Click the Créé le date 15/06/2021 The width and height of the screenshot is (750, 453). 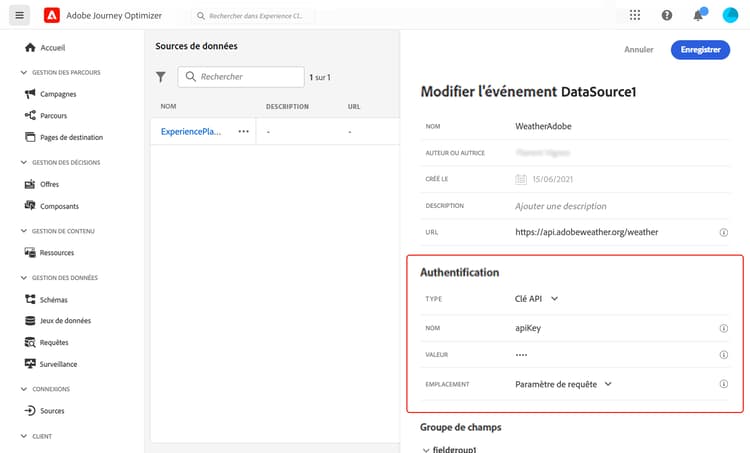pyautogui.click(x=552, y=179)
